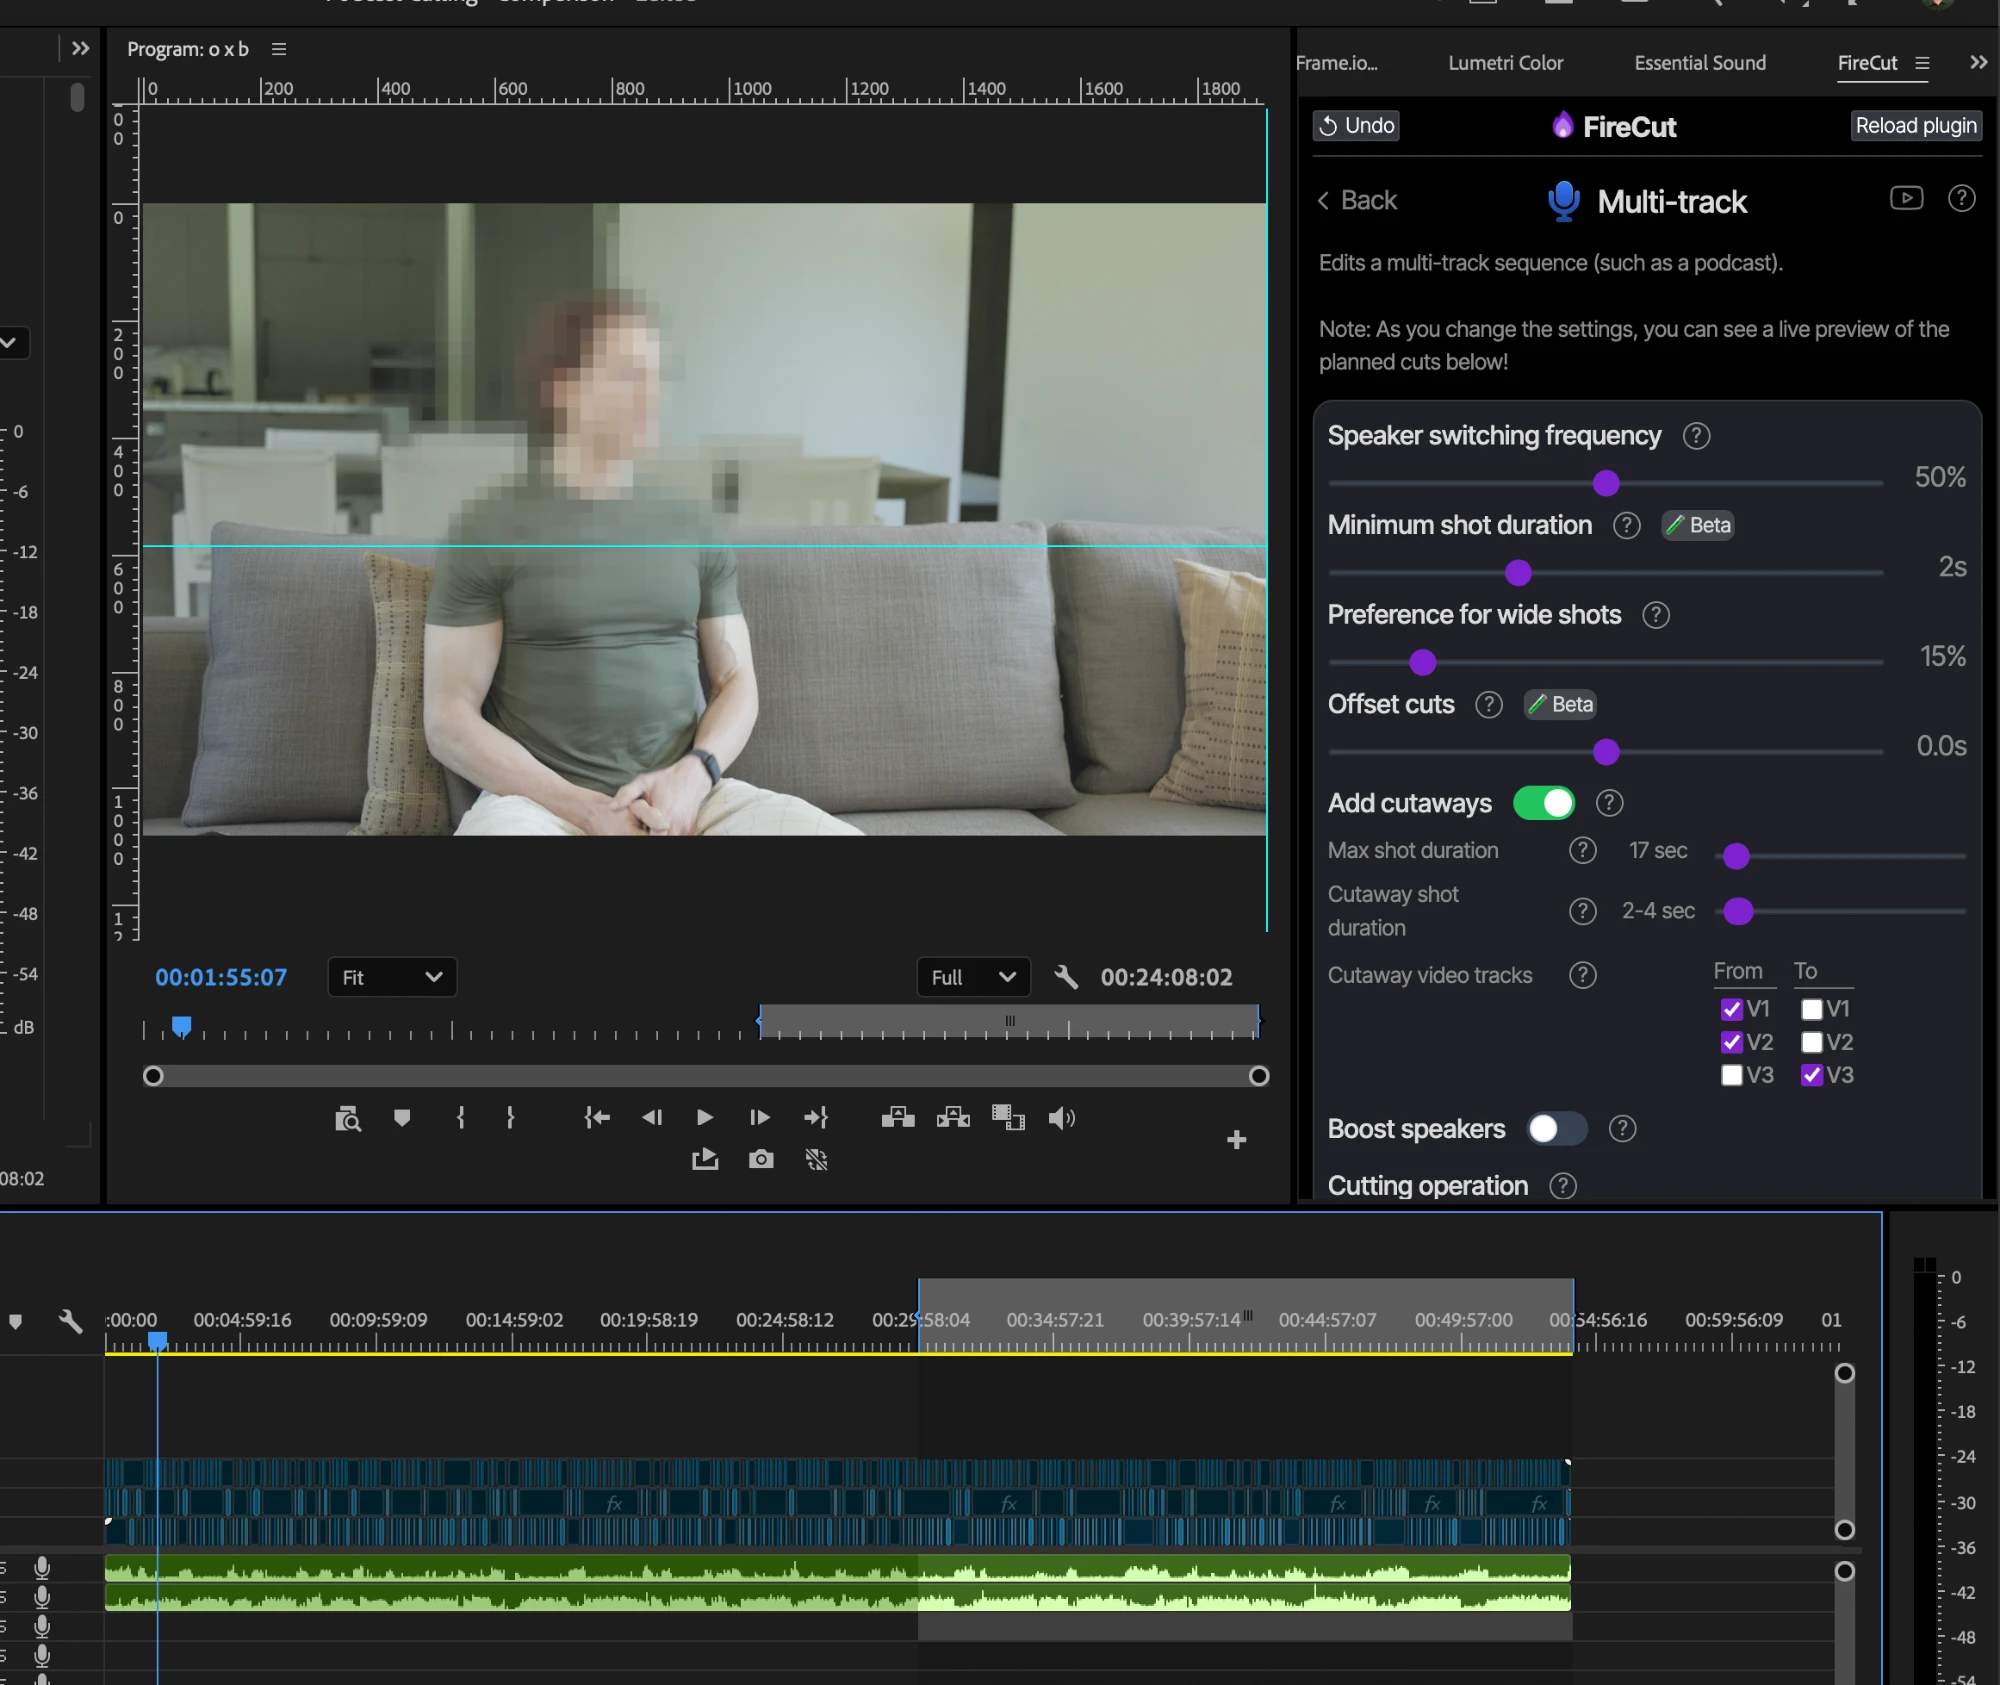Screen dimensions: 2000x1685
Task: Expand the hidden panel tabs overflow chevron
Action: pyautogui.click(x=1978, y=62)
